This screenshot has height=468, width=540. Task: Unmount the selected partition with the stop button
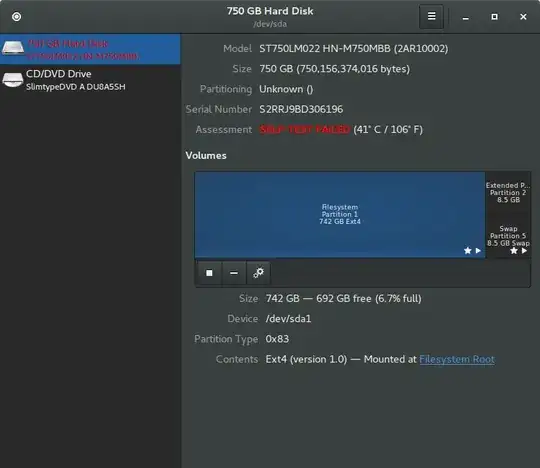tap(209, 273)
